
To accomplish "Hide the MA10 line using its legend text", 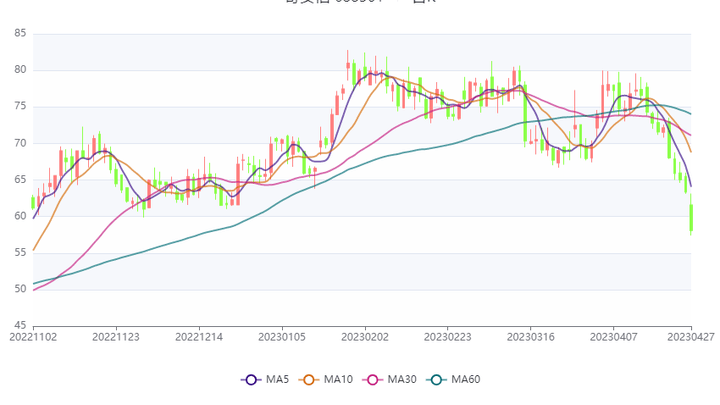I will click(x=339, y=379).
